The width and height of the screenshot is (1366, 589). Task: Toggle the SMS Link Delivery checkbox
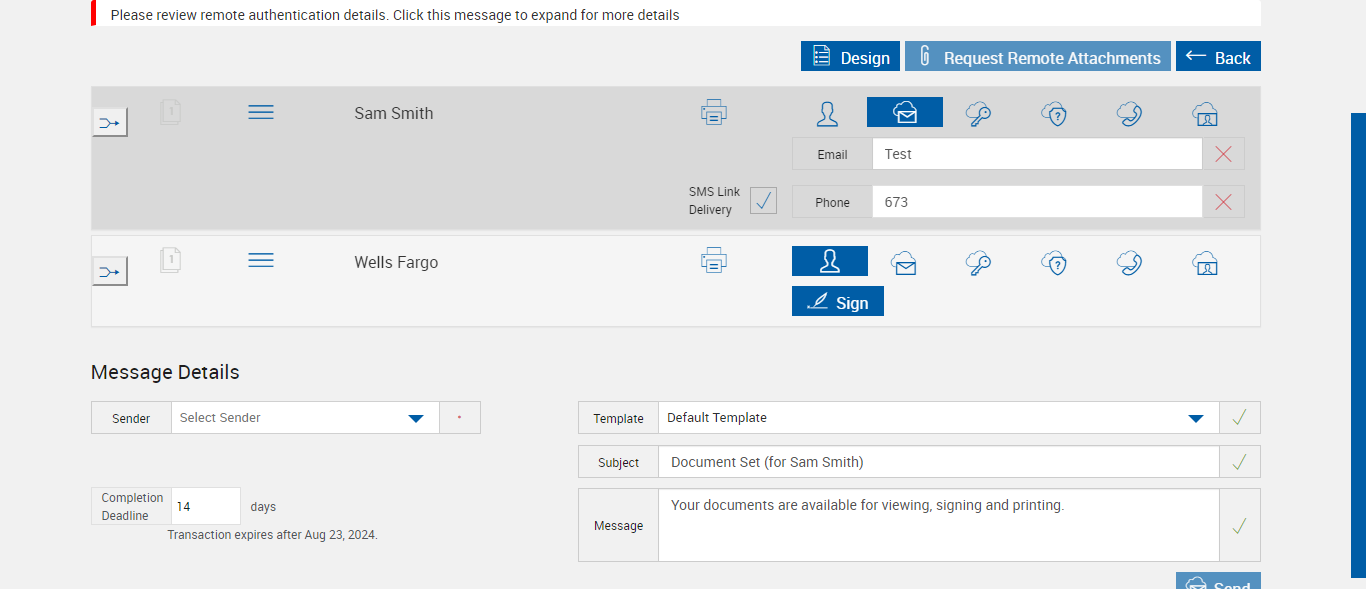pyautogui.click(x=763, y=200)
